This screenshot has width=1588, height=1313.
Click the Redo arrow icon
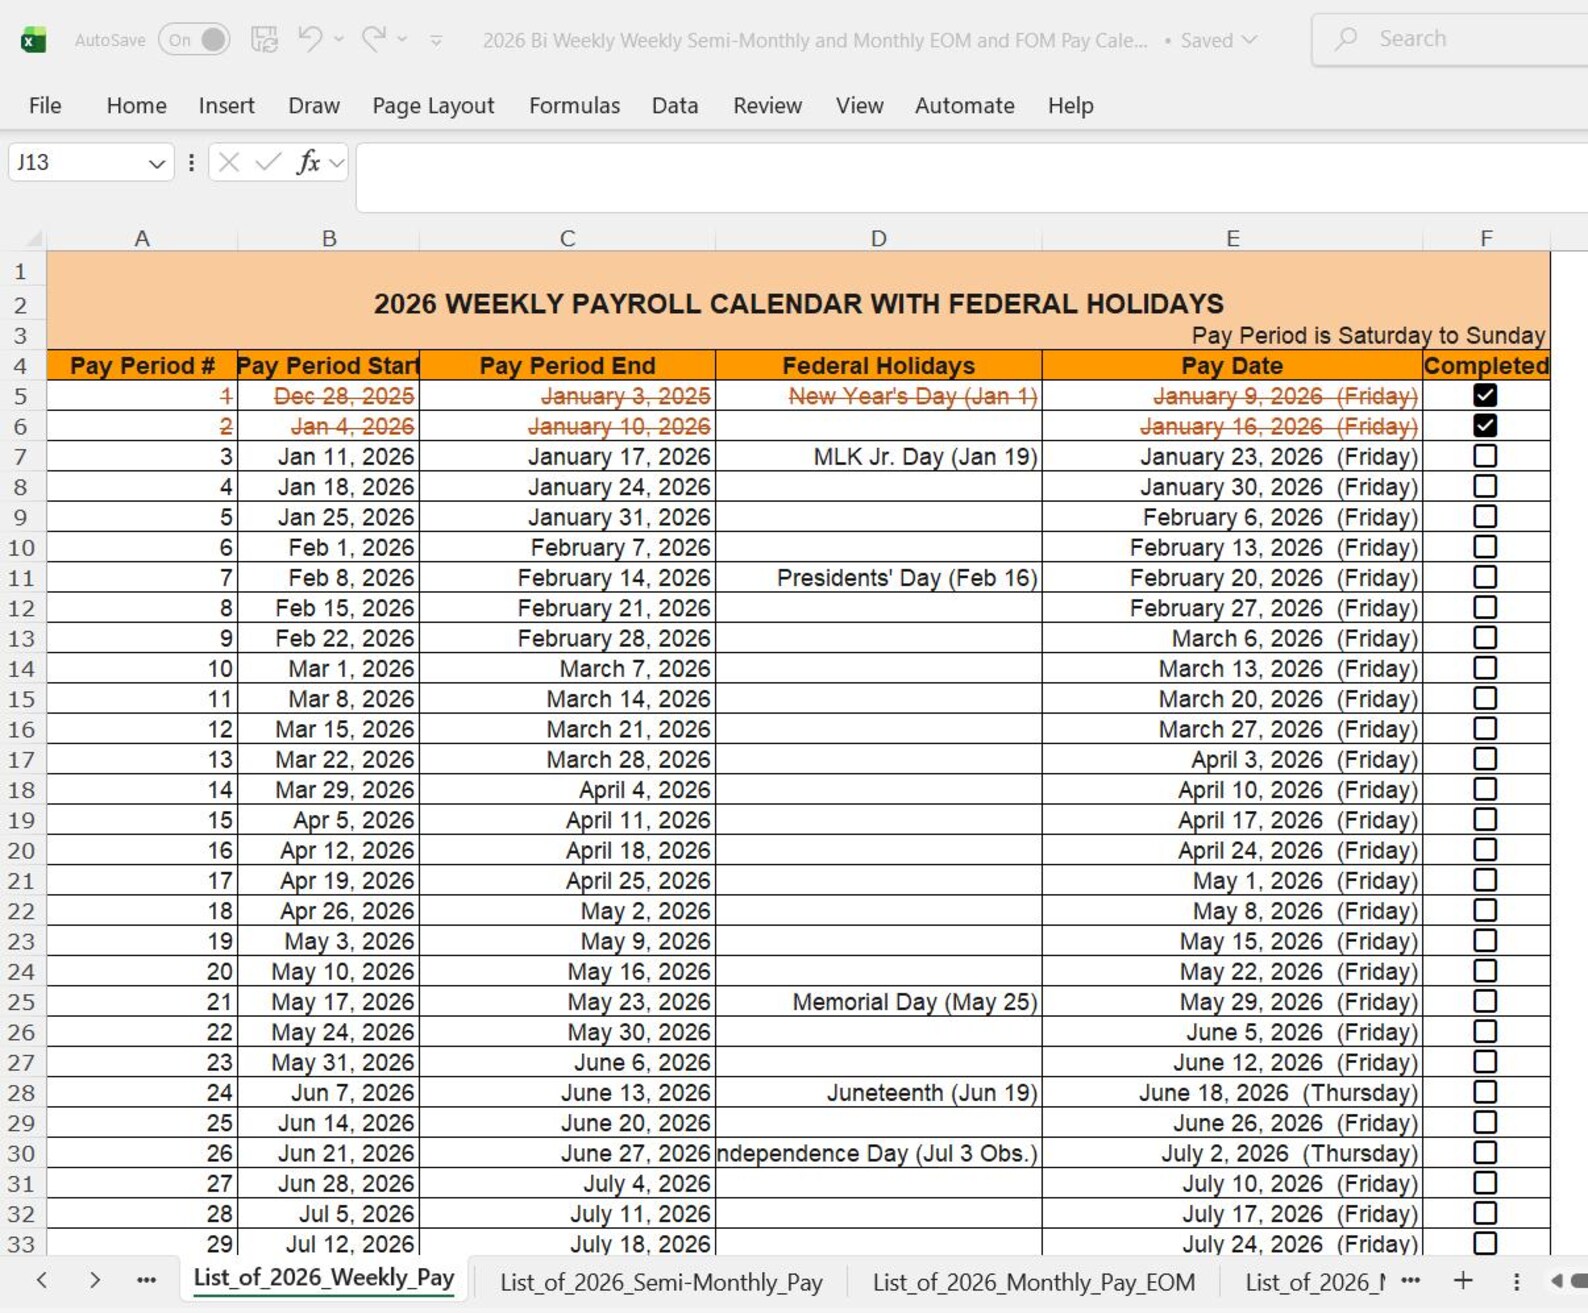click(x=374, y=39)
